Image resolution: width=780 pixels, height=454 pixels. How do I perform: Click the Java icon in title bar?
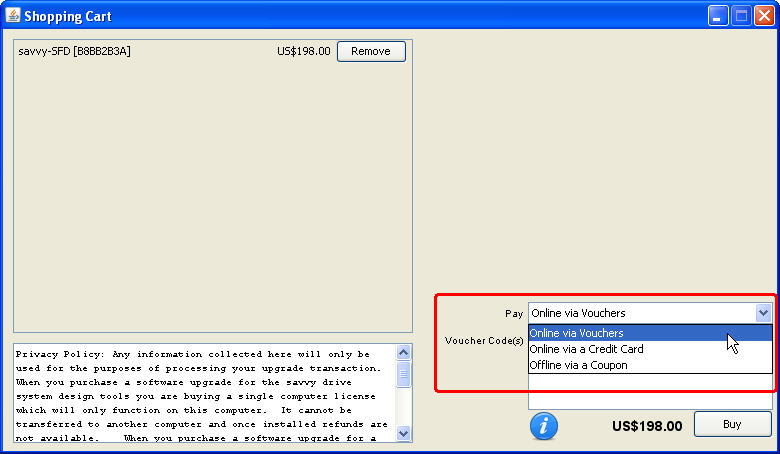[x=13, y=15]
